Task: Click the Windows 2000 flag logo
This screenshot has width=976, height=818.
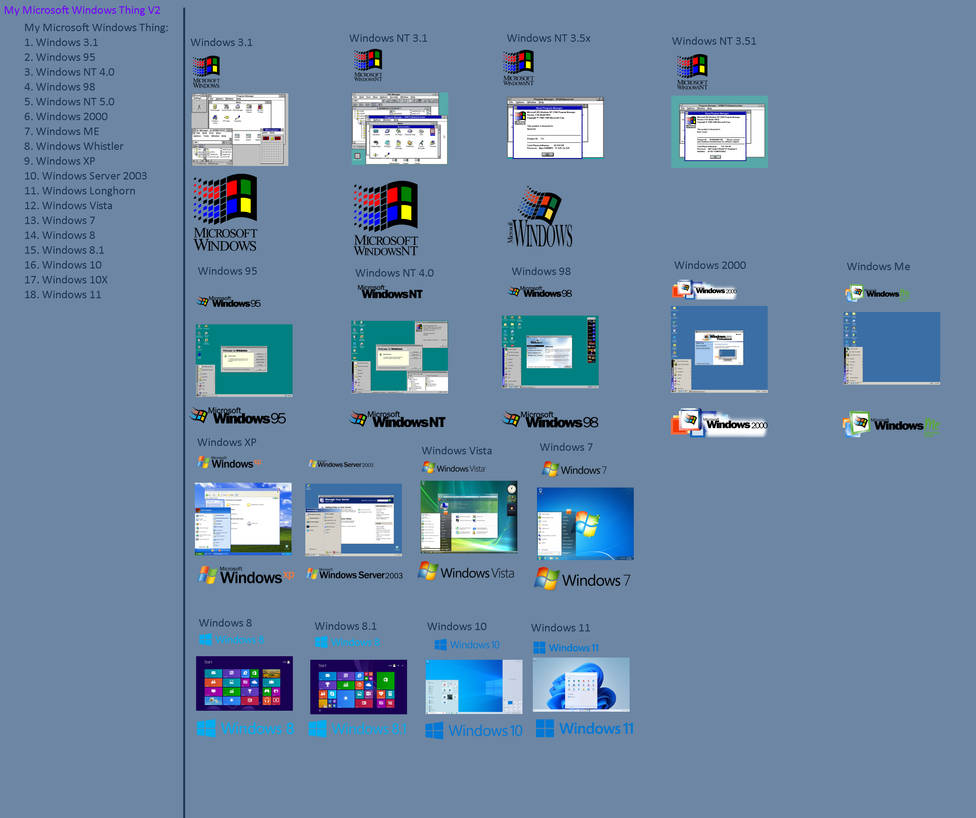Action: tap(719, 422)
